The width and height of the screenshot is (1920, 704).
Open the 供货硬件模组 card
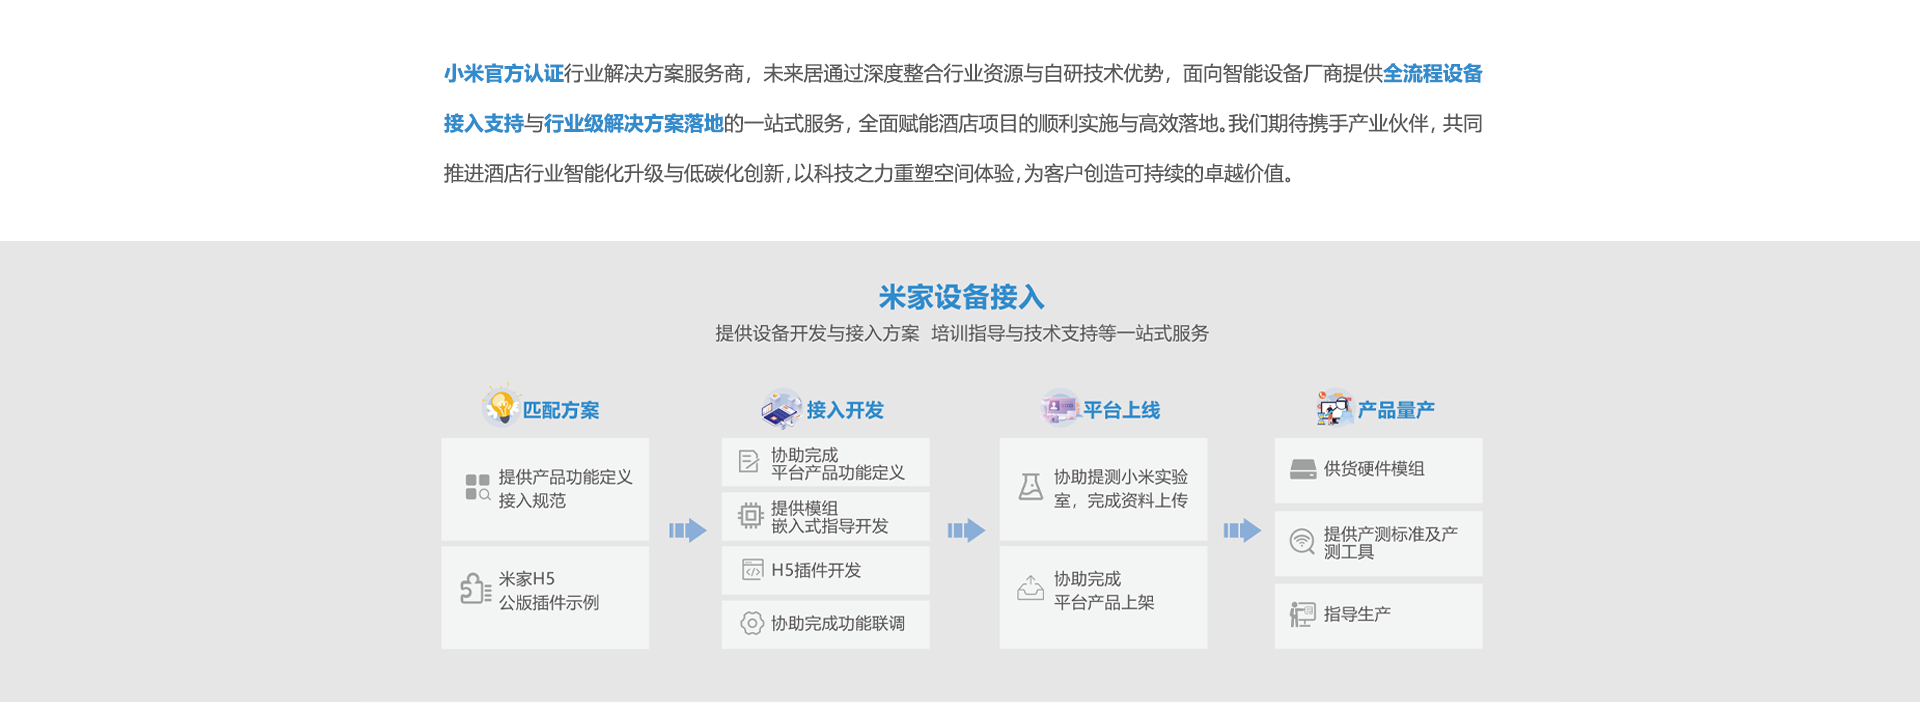tap(1379, 470)
